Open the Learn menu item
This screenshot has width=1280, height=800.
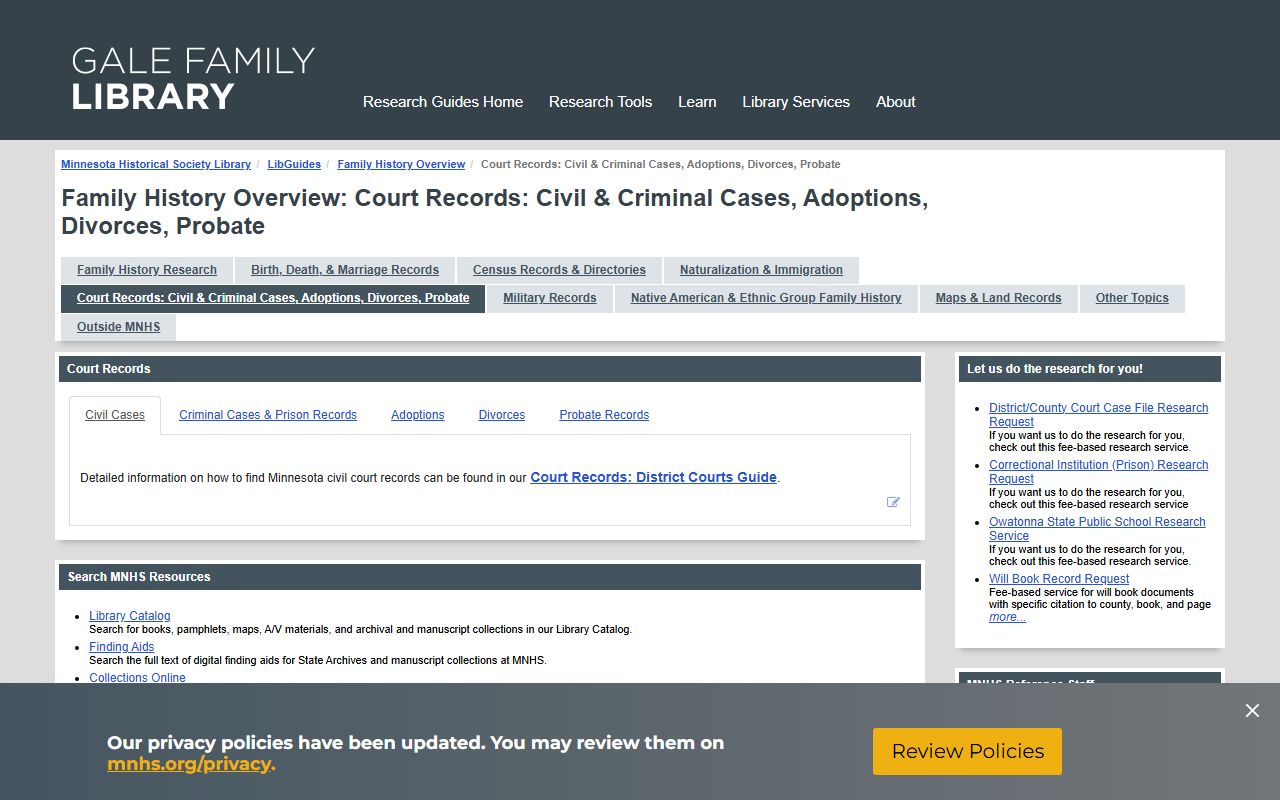pyautogui.click(x=697, y=102)
